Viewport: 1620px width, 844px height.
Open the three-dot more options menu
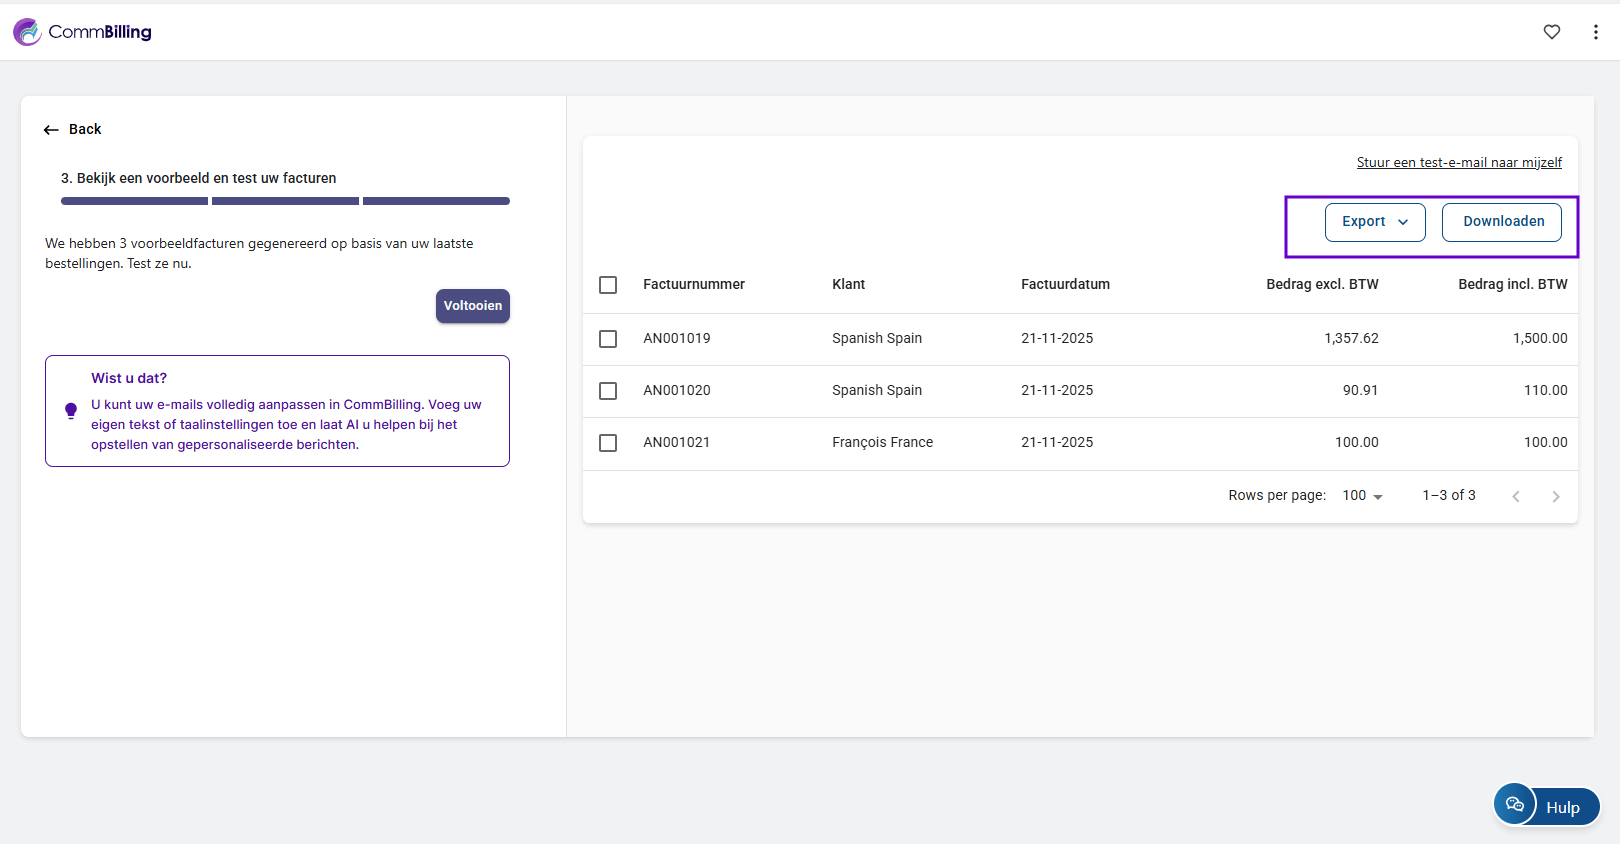[x=1595, y=32]
